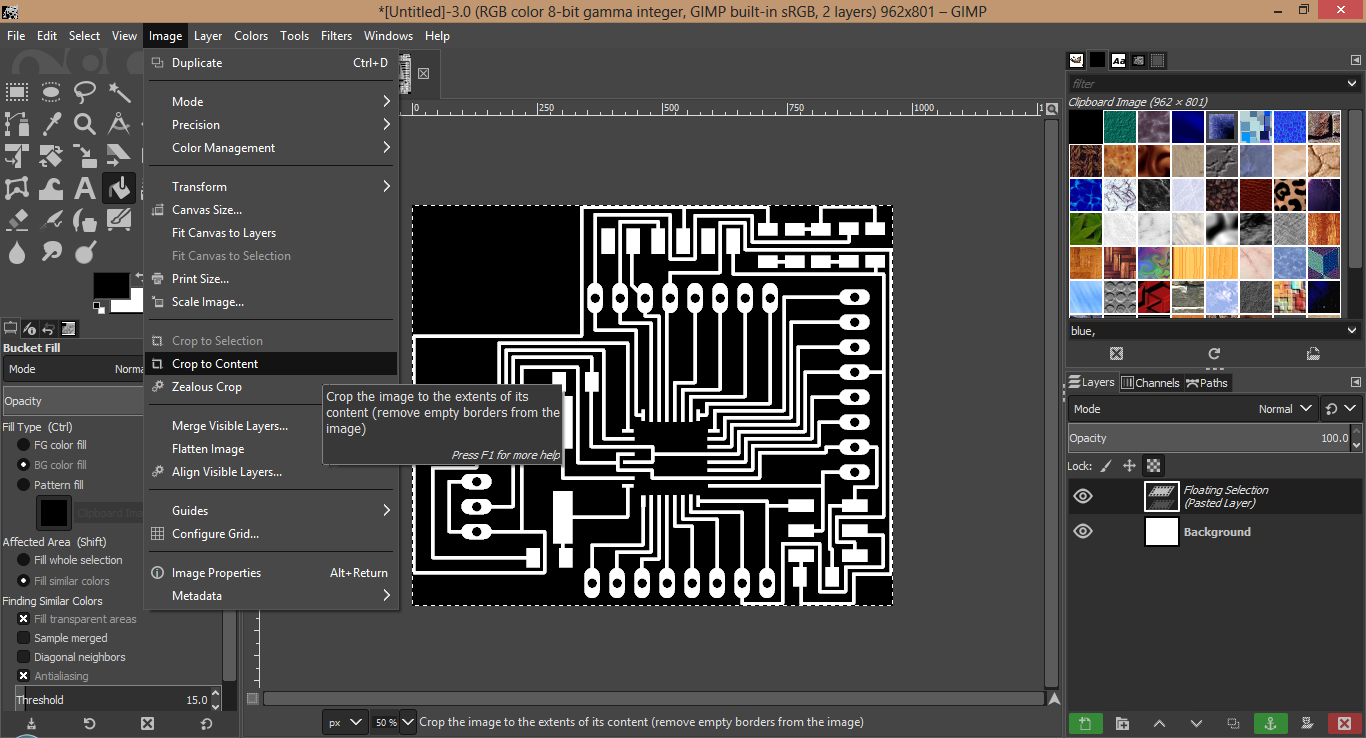
Task: Open the pattern tag blue dropdown
Action: (1352, 330)
